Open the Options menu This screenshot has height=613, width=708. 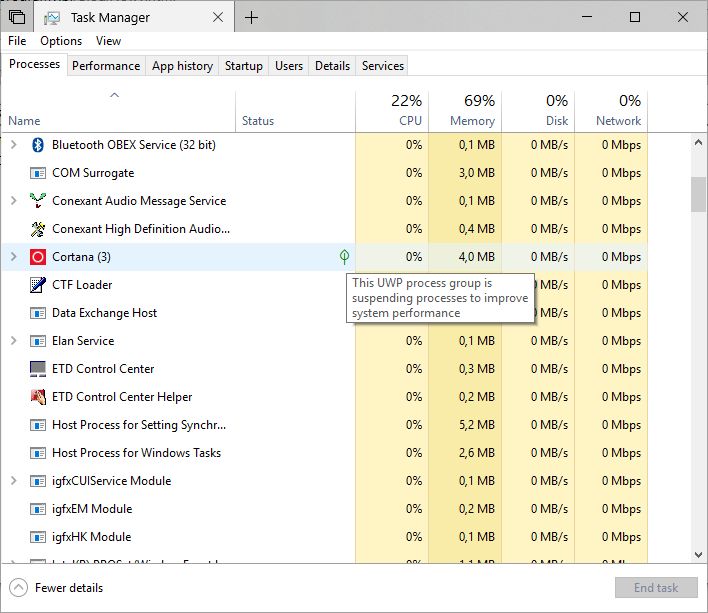pyautogui.click(x=61, y=41)
